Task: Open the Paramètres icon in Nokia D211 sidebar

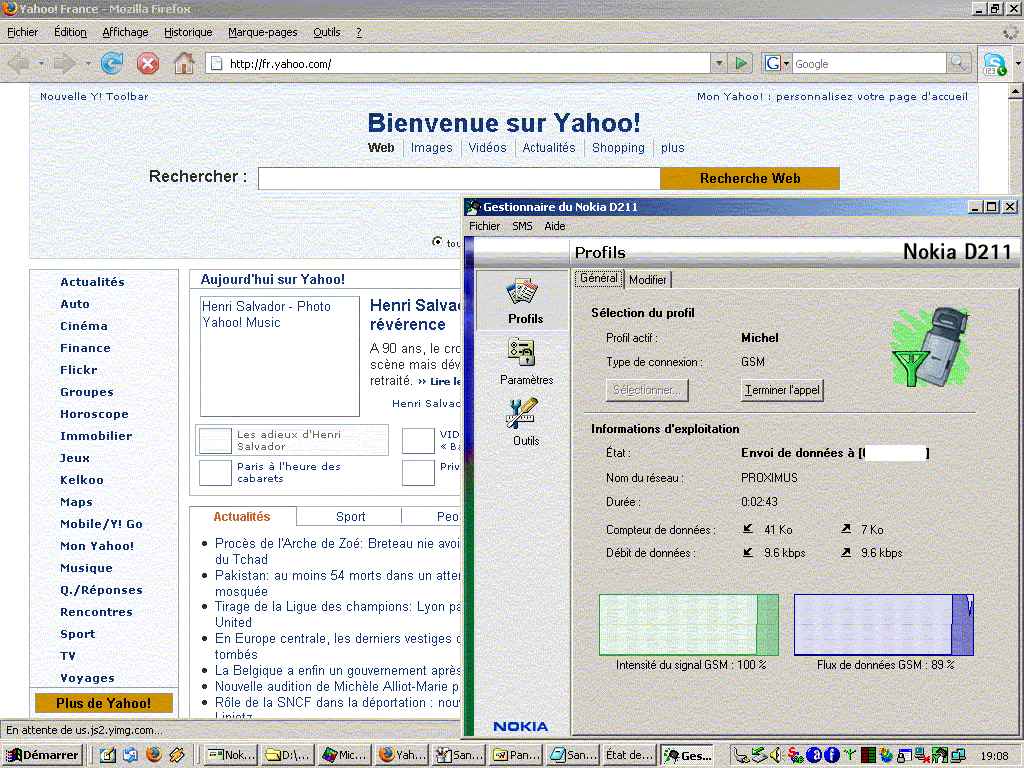Action: (522, 352)
